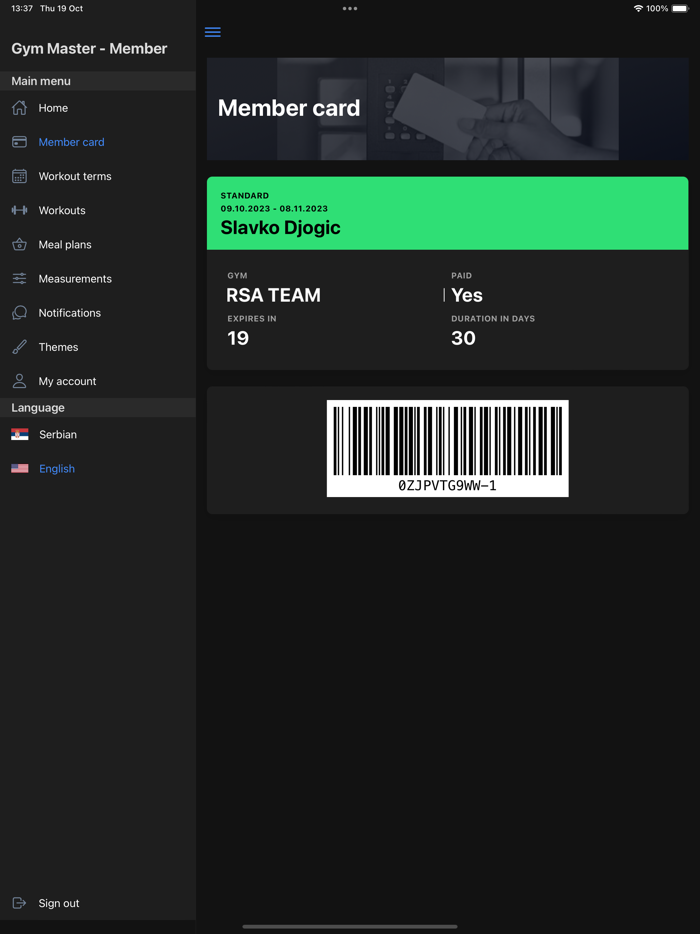
Task: Click the Sign out label
Action: click(x=59, y=903)
